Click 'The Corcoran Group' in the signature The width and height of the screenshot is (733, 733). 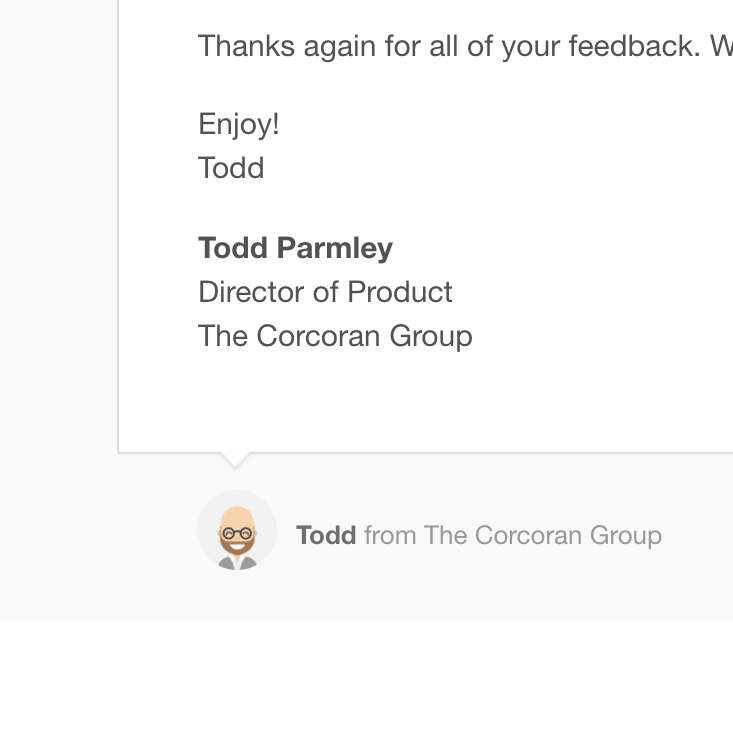[336, 336]
